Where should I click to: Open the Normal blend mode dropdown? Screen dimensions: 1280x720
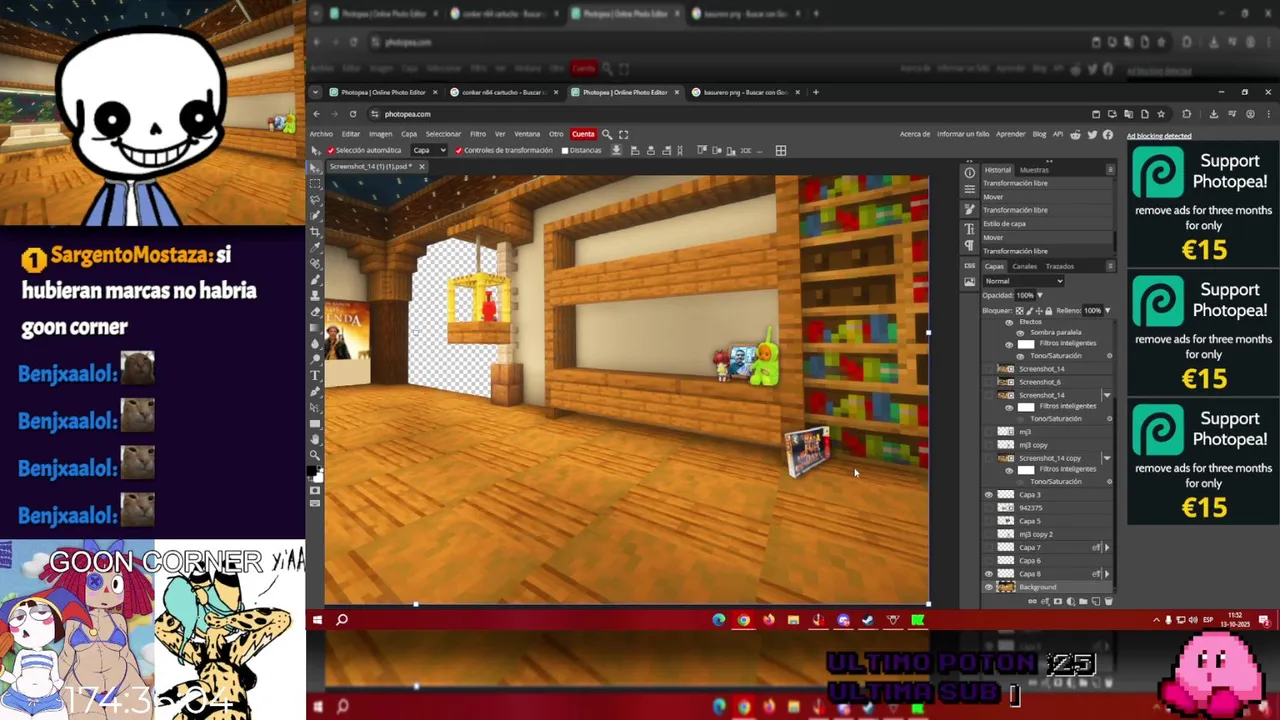coord(1024,281)
